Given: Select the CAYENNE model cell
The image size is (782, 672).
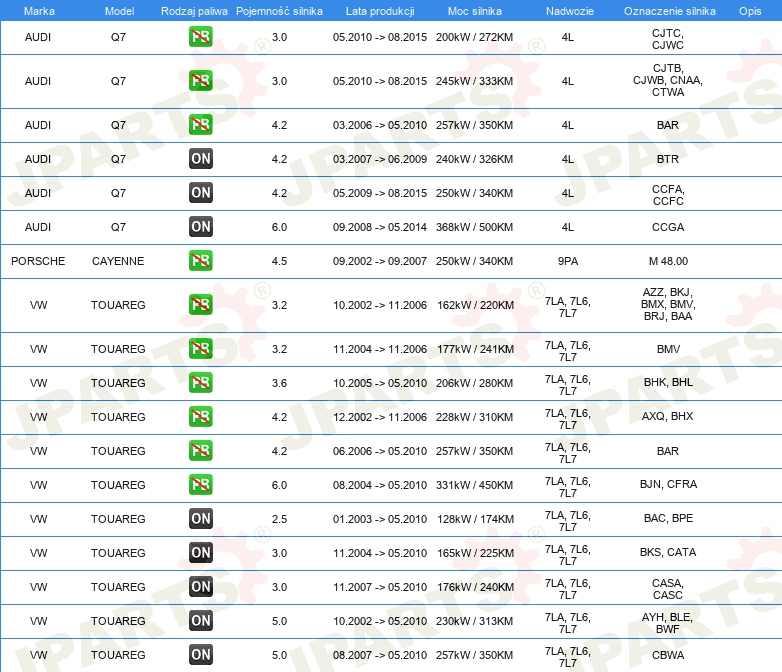Looking at the screenshot, I should point(118,261).
